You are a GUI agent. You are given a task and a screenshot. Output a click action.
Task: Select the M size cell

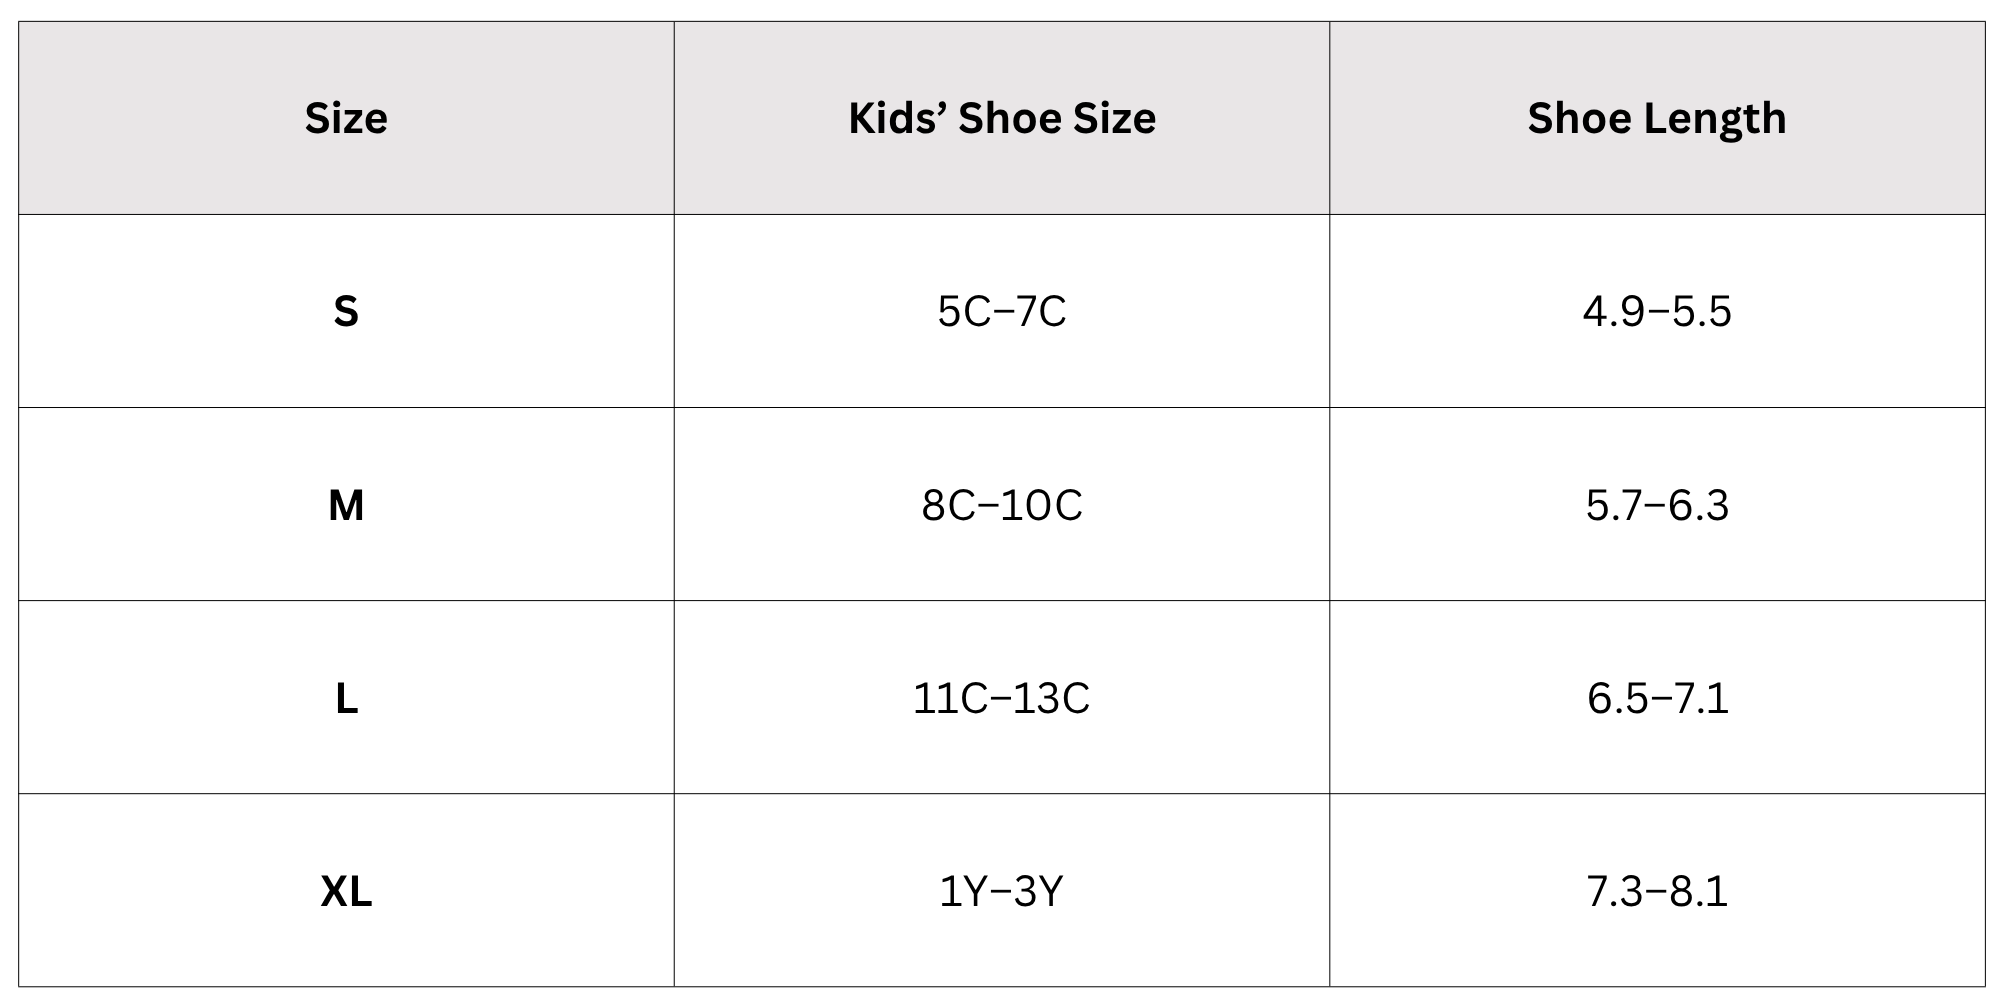346,504
